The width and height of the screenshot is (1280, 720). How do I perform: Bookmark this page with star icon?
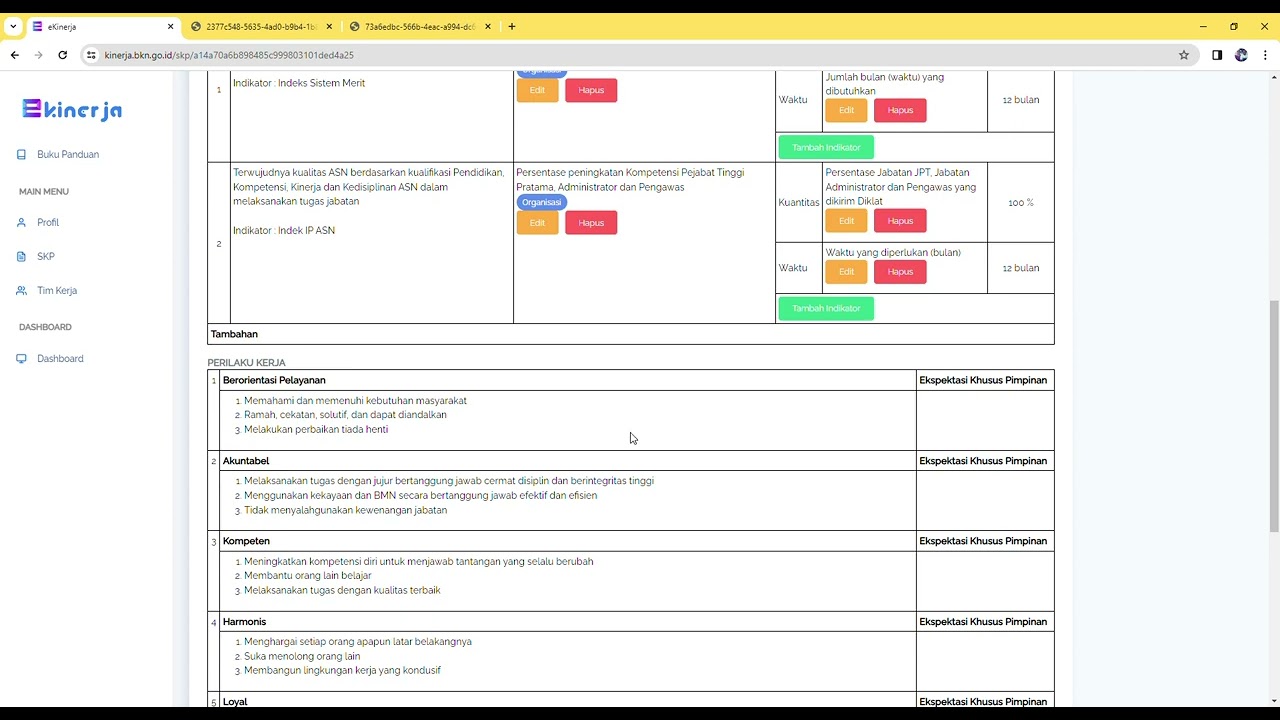point(1184,55)
